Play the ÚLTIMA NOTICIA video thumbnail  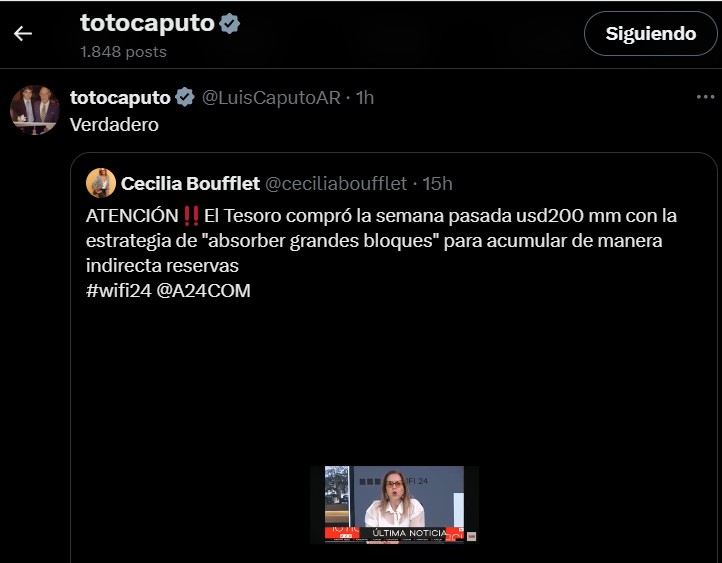click(x=394, y=505)
